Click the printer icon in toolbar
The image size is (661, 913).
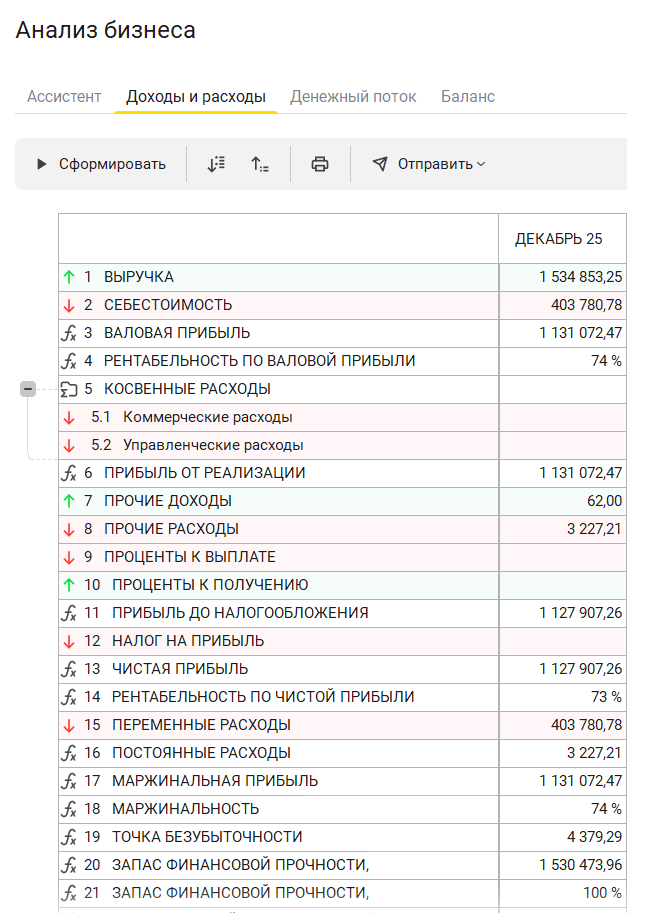[x=320, y=164]
